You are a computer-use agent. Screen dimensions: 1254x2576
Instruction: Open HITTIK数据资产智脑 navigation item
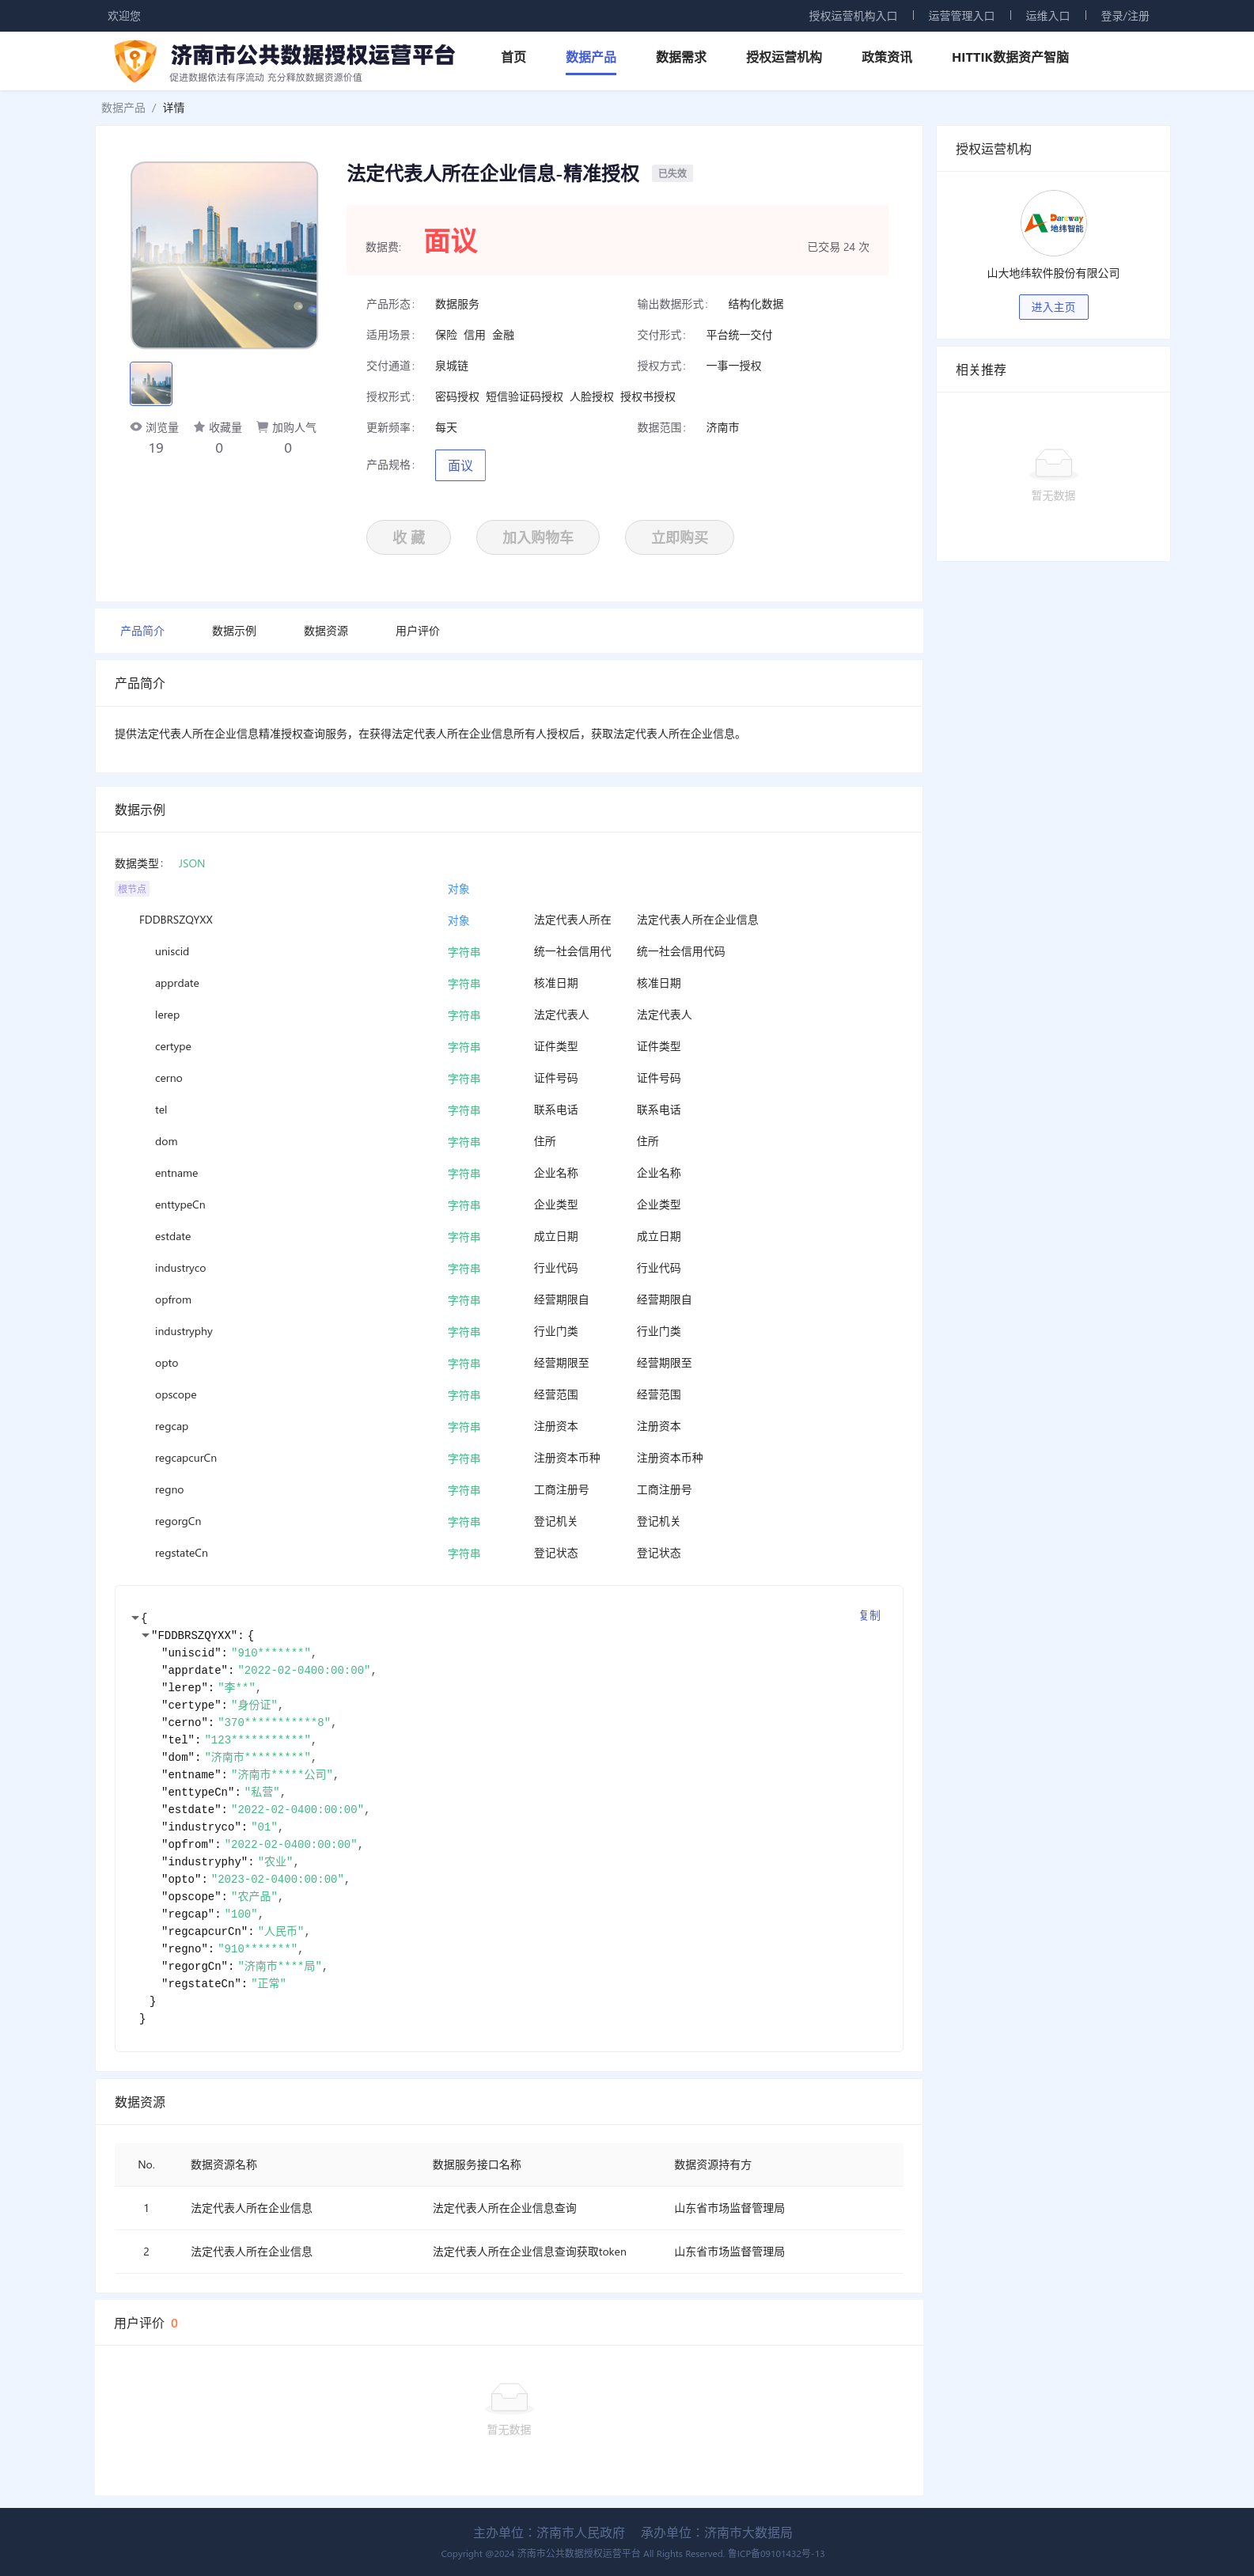click(x=1010, y=57)
